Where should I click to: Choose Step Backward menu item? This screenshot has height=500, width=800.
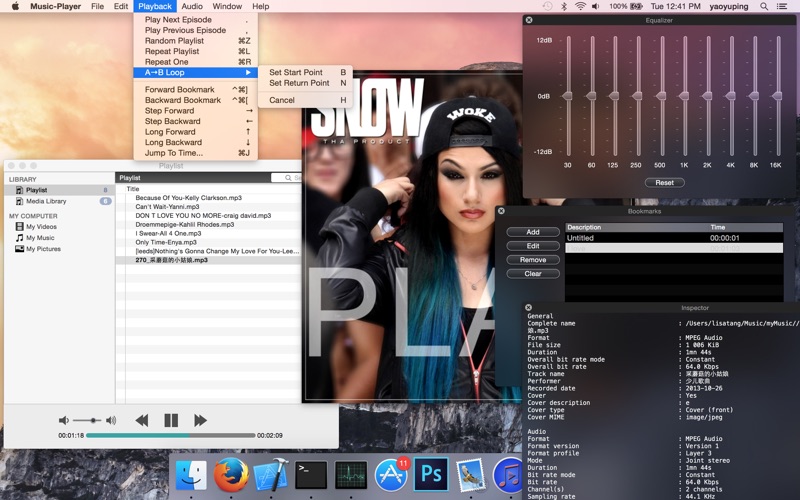tap(195, 121)
